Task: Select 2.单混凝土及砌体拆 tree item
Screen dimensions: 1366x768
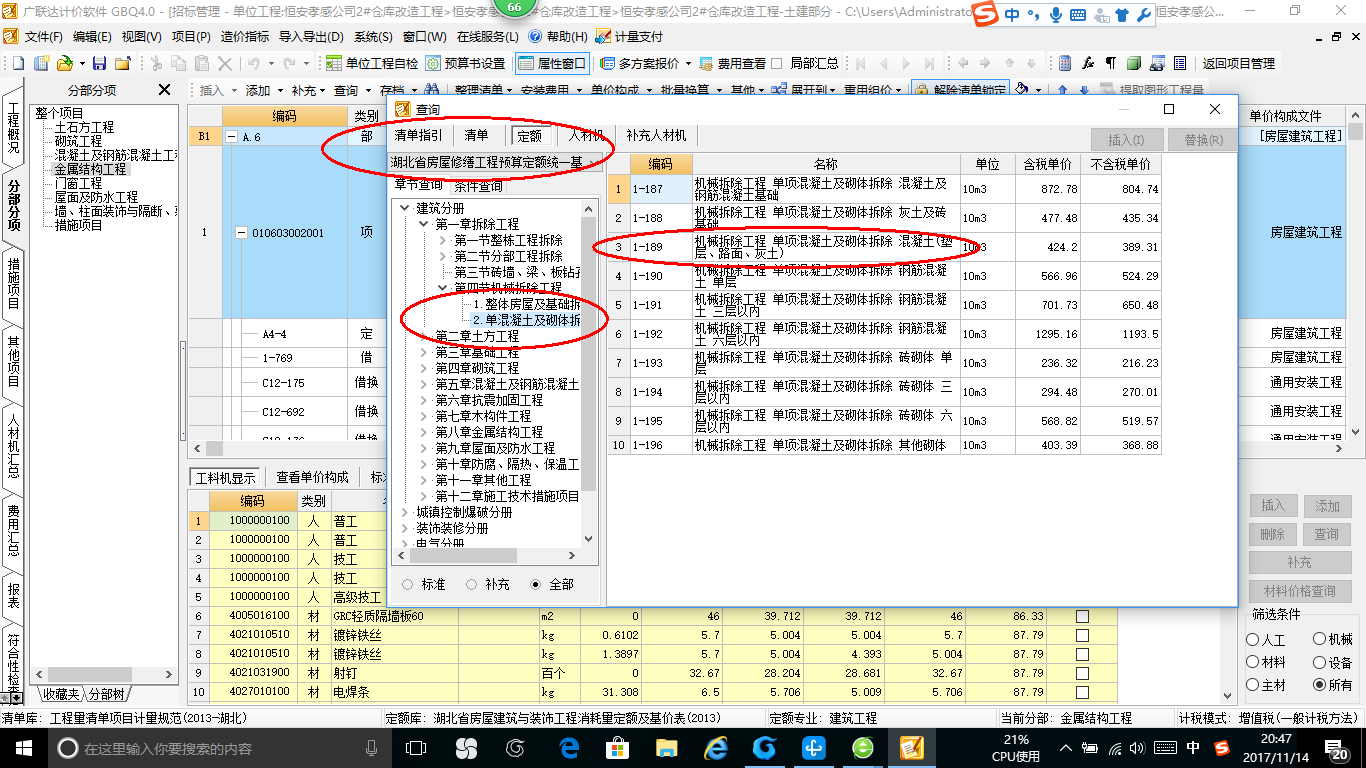Action: click(526, 320)
